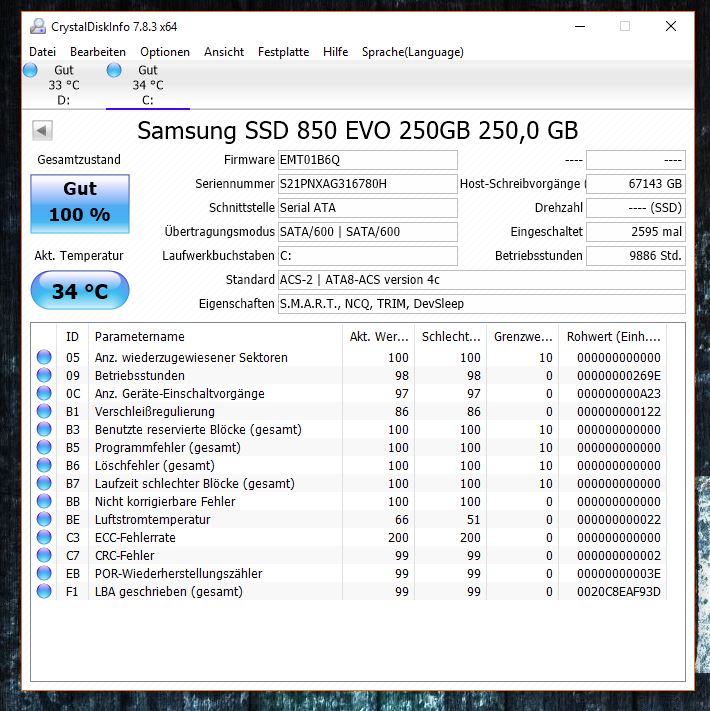
Task: Click the Laufwerkbuchstaben field C:
Action: tap(368, 256)
